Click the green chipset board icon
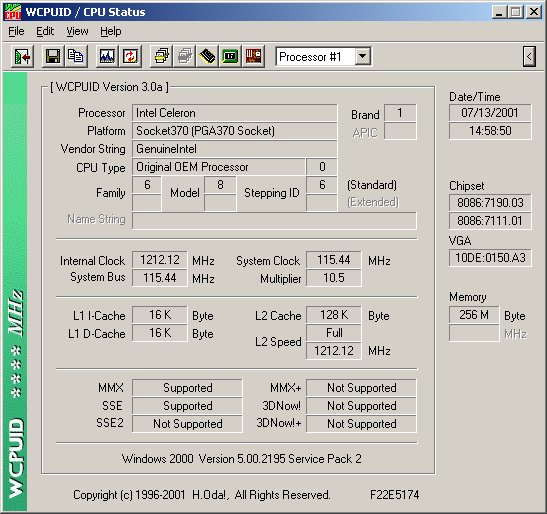 tap(230, 56)
